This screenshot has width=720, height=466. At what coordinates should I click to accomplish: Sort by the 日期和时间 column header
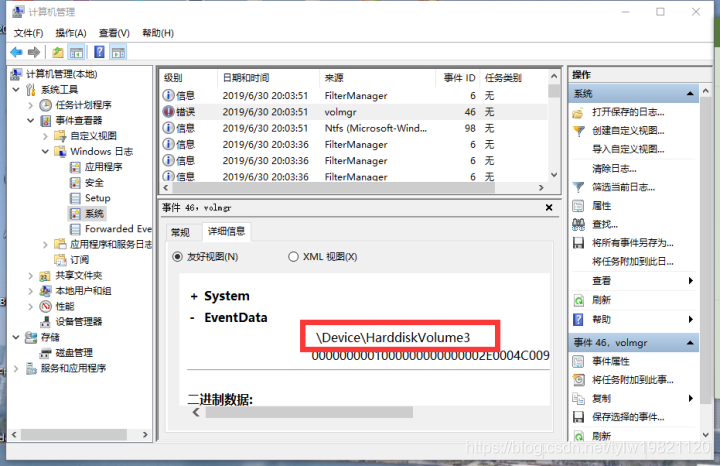point(268,78)
